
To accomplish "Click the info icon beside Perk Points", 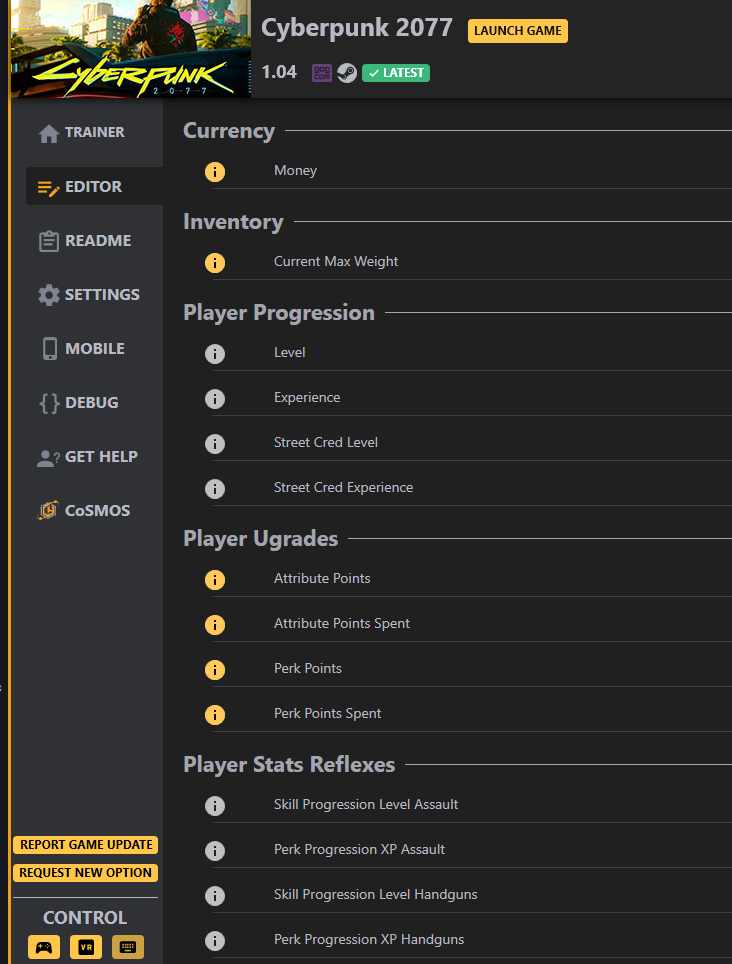I will (x=214, y=670).
